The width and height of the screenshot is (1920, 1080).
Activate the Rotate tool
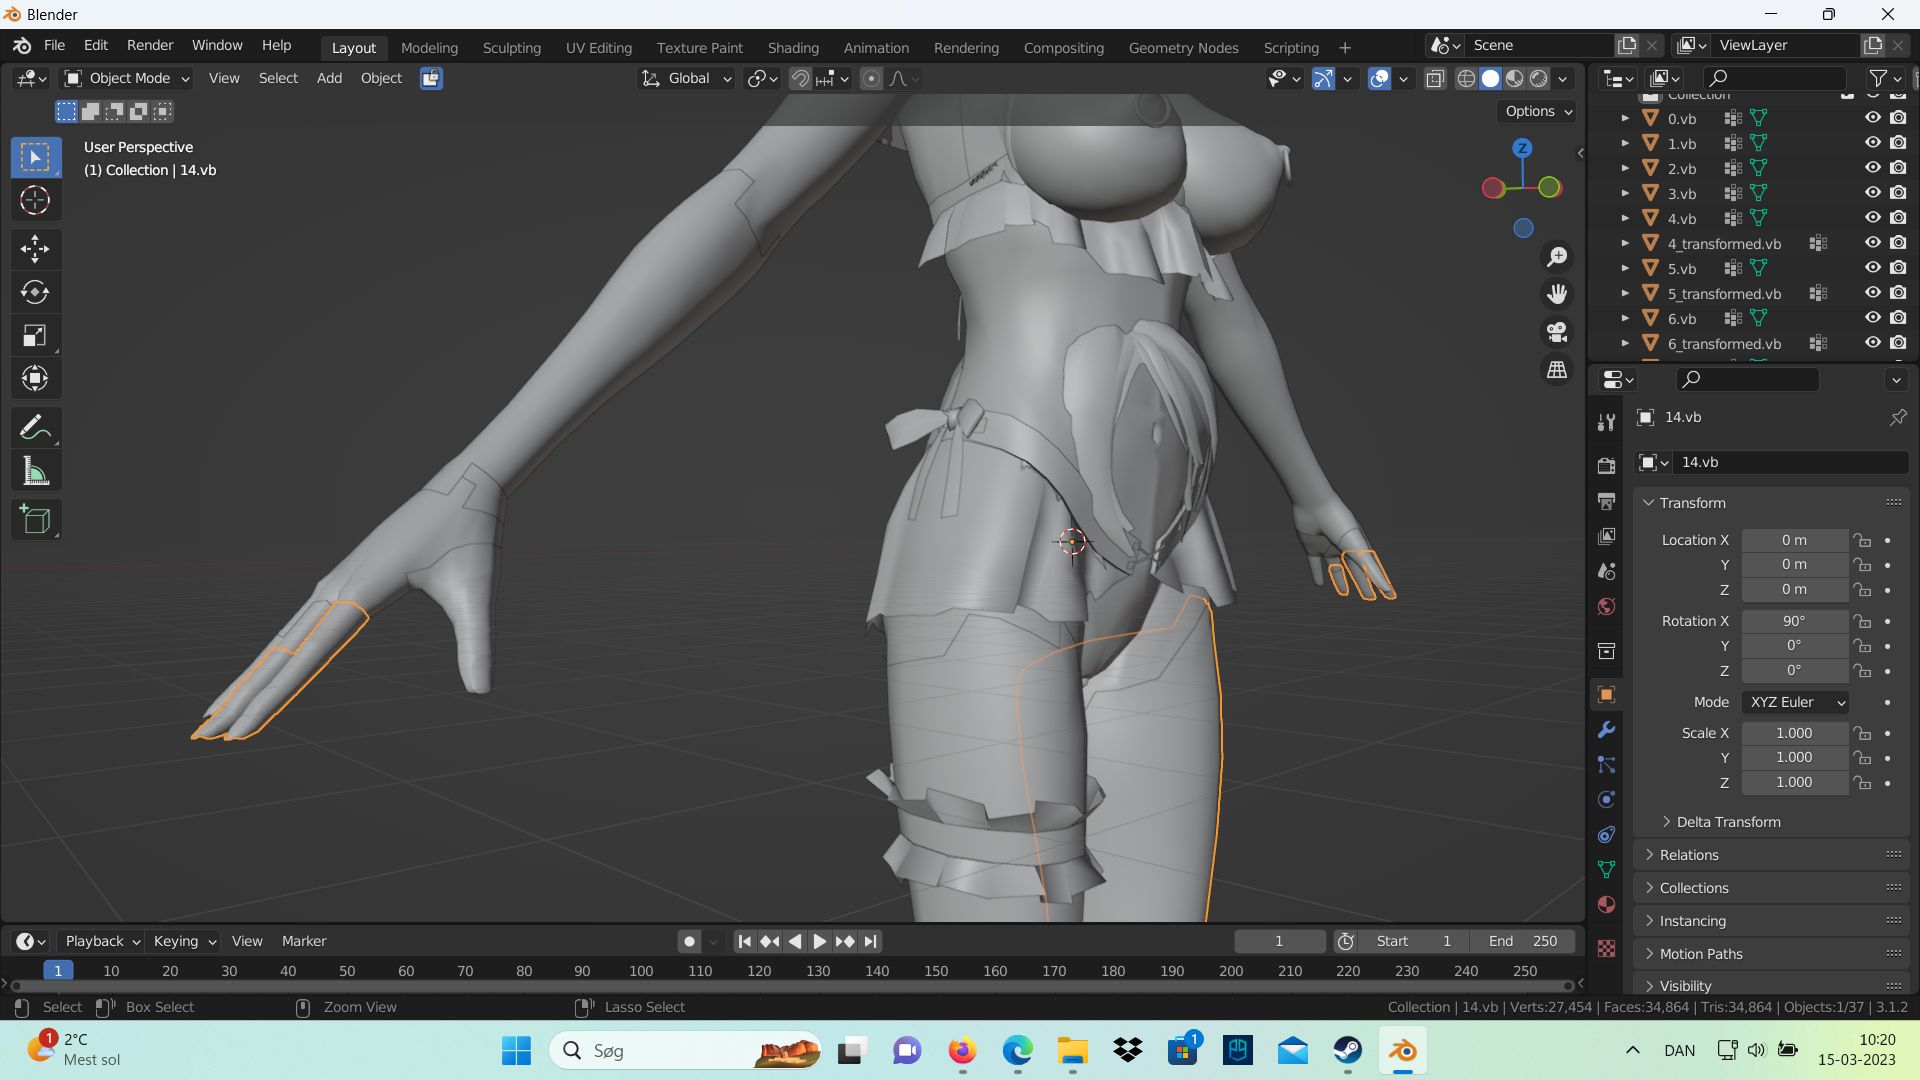coord(35,292)
